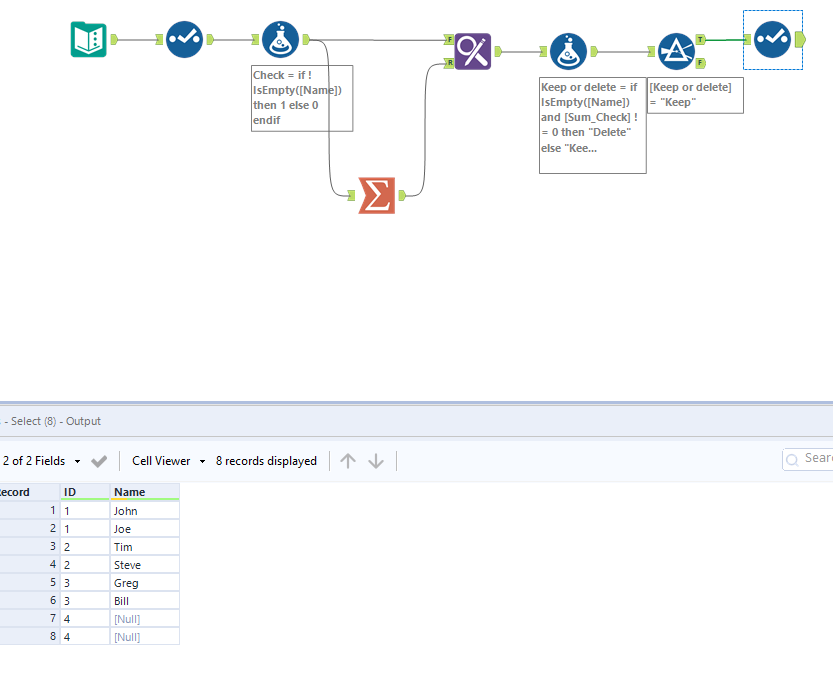Select the purple Find Replace tool
This screenshot has width=833, height=680.
(x=473, y=51)
